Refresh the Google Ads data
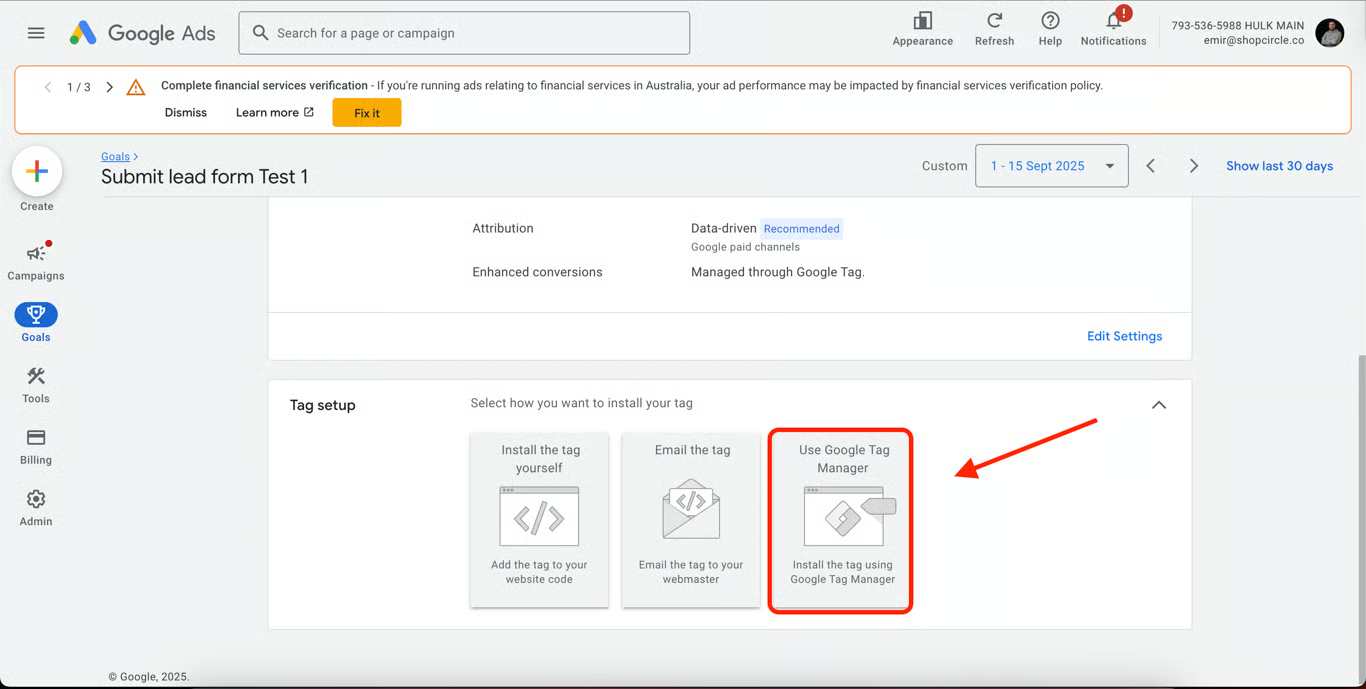The height and width of the screenshot is (689, 1366). [994, 29]
